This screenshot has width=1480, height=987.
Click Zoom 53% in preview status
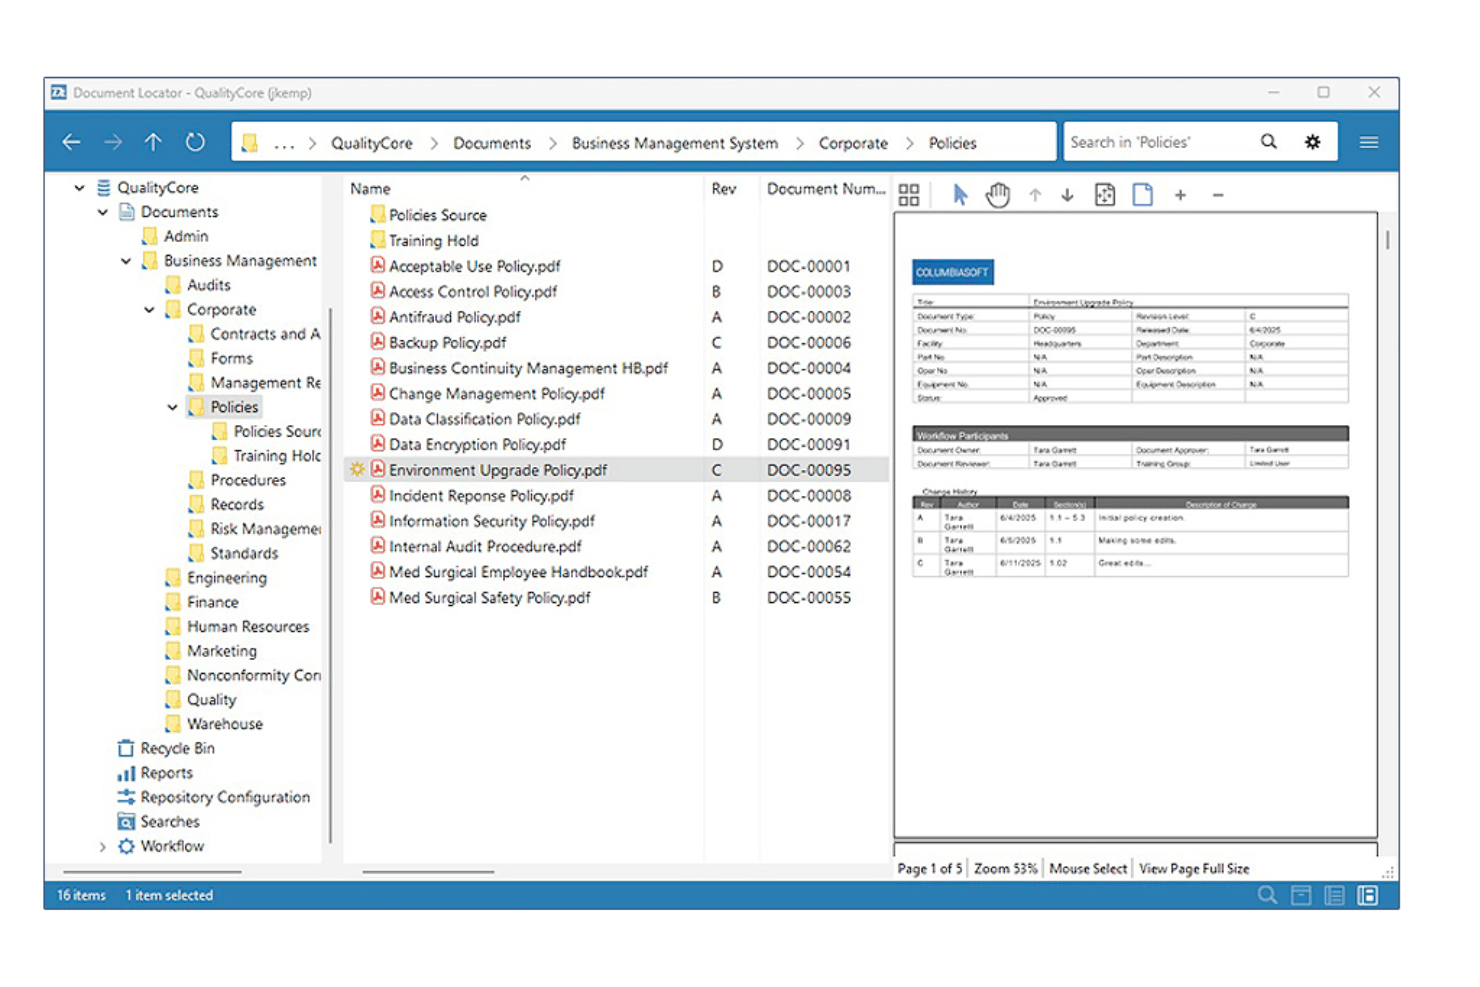tap(1005, 869)
